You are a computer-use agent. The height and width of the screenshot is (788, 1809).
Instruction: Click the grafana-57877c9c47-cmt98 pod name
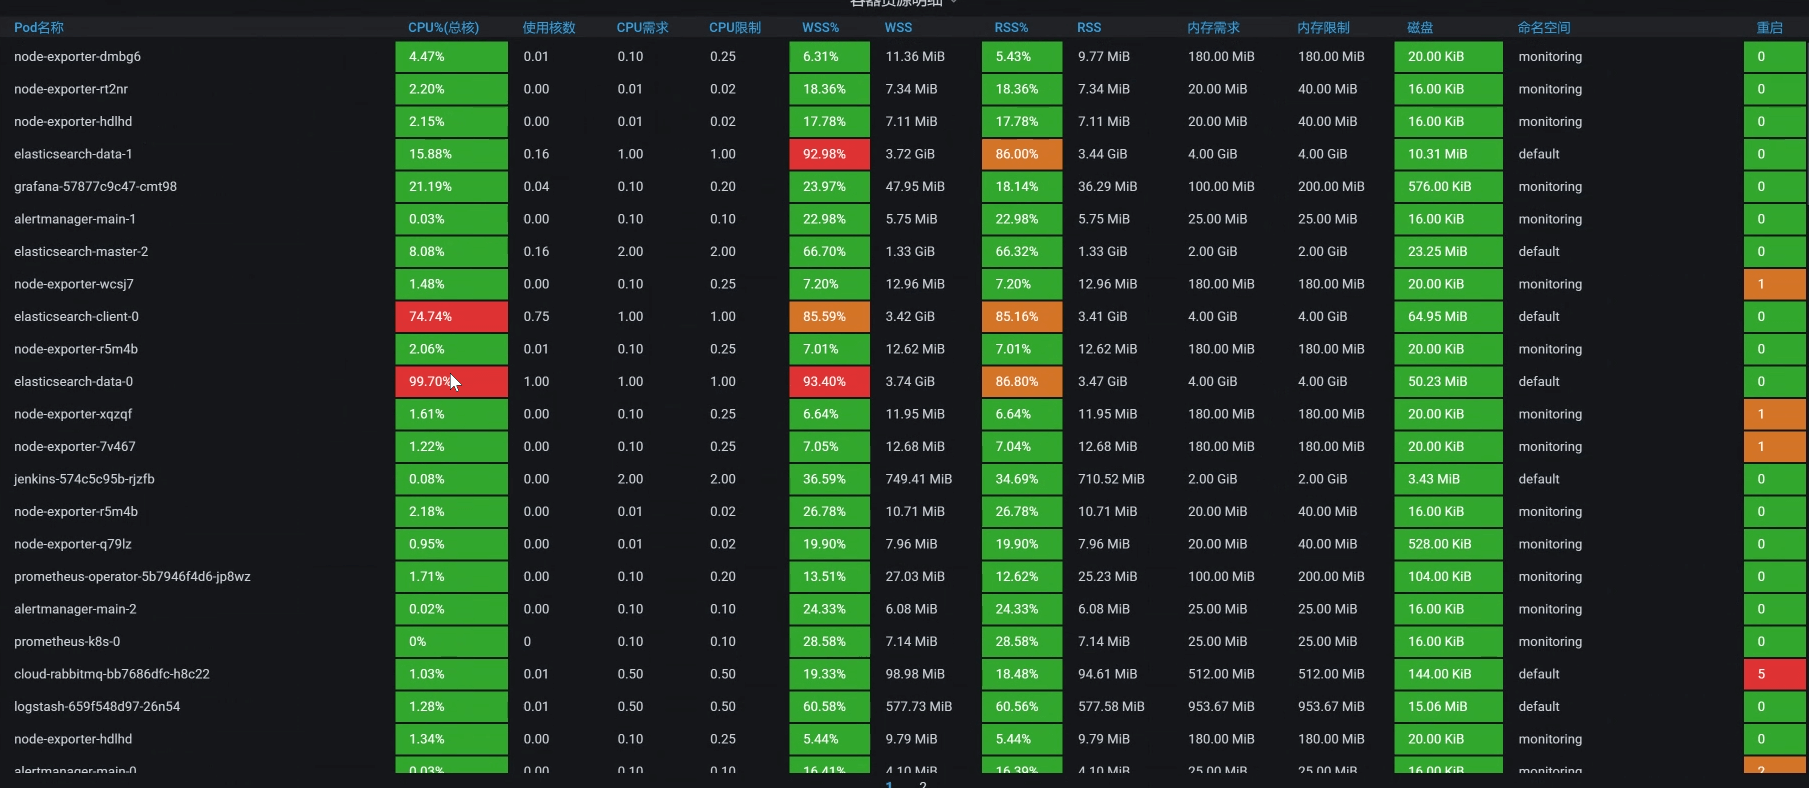pos(95,187)
